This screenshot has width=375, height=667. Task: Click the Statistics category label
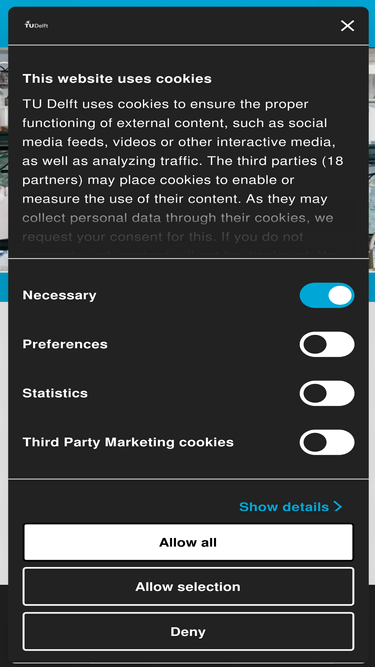55,393
